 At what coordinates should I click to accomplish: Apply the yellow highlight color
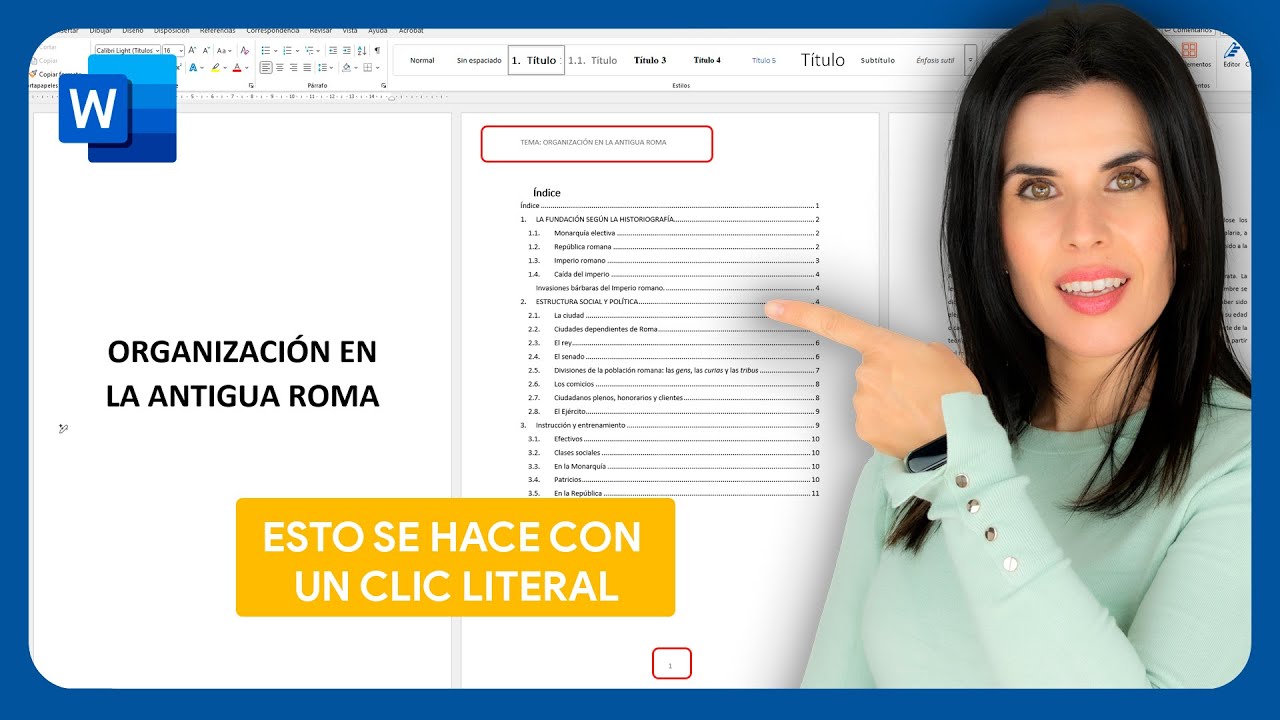pyautogui.click(x=215, y=67)
